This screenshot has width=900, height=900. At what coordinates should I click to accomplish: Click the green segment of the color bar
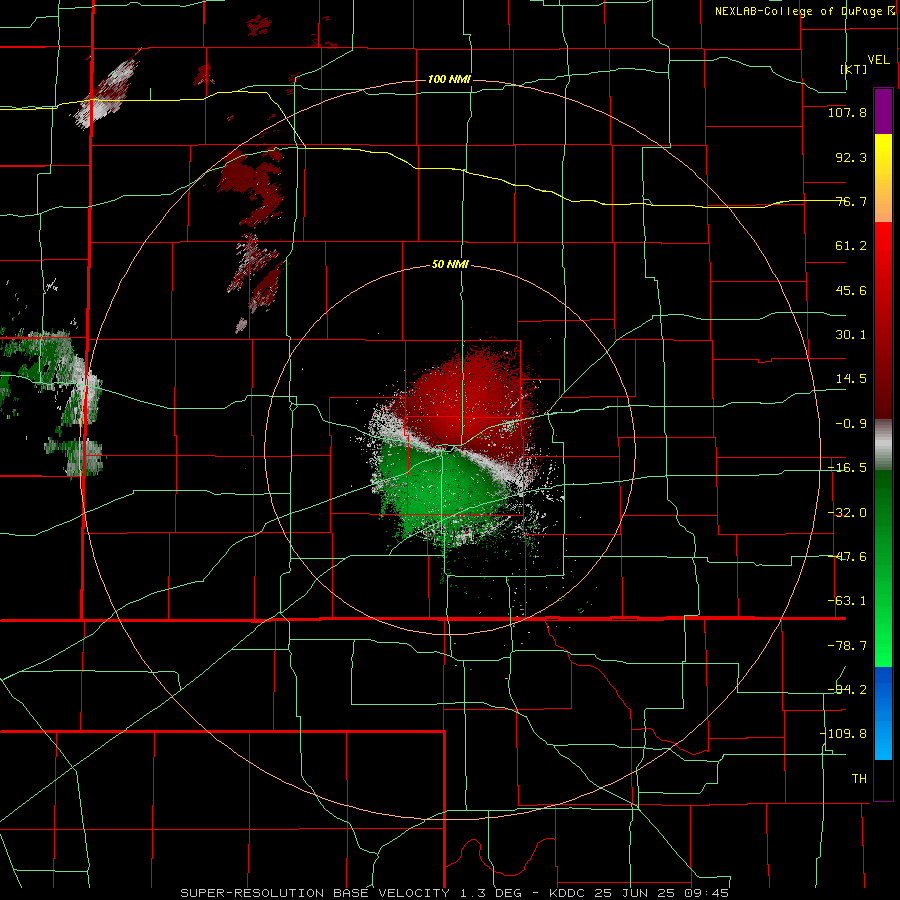[x=883, y=568]
